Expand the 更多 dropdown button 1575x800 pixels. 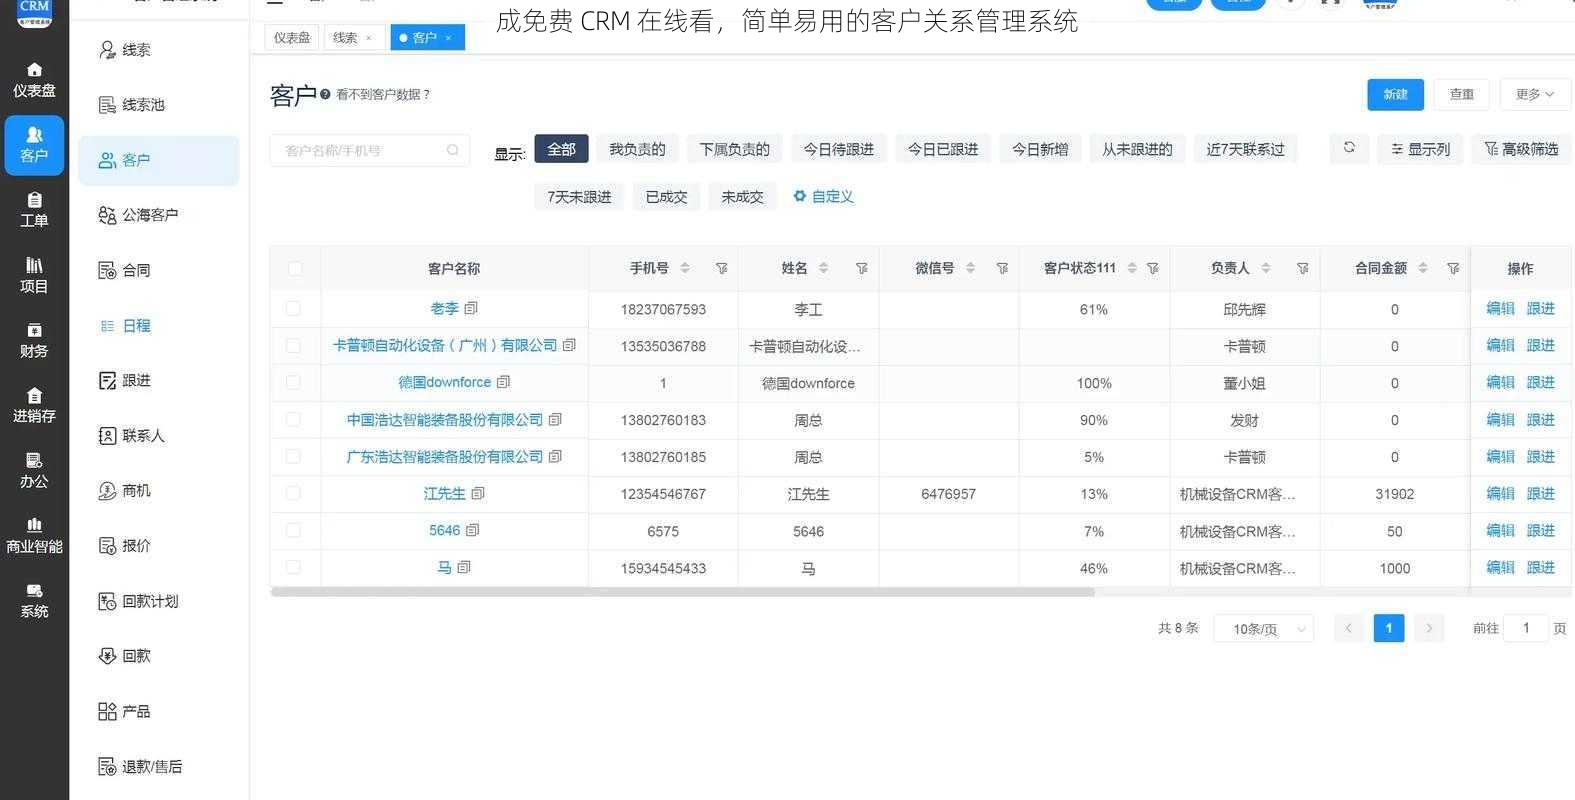1535,94
